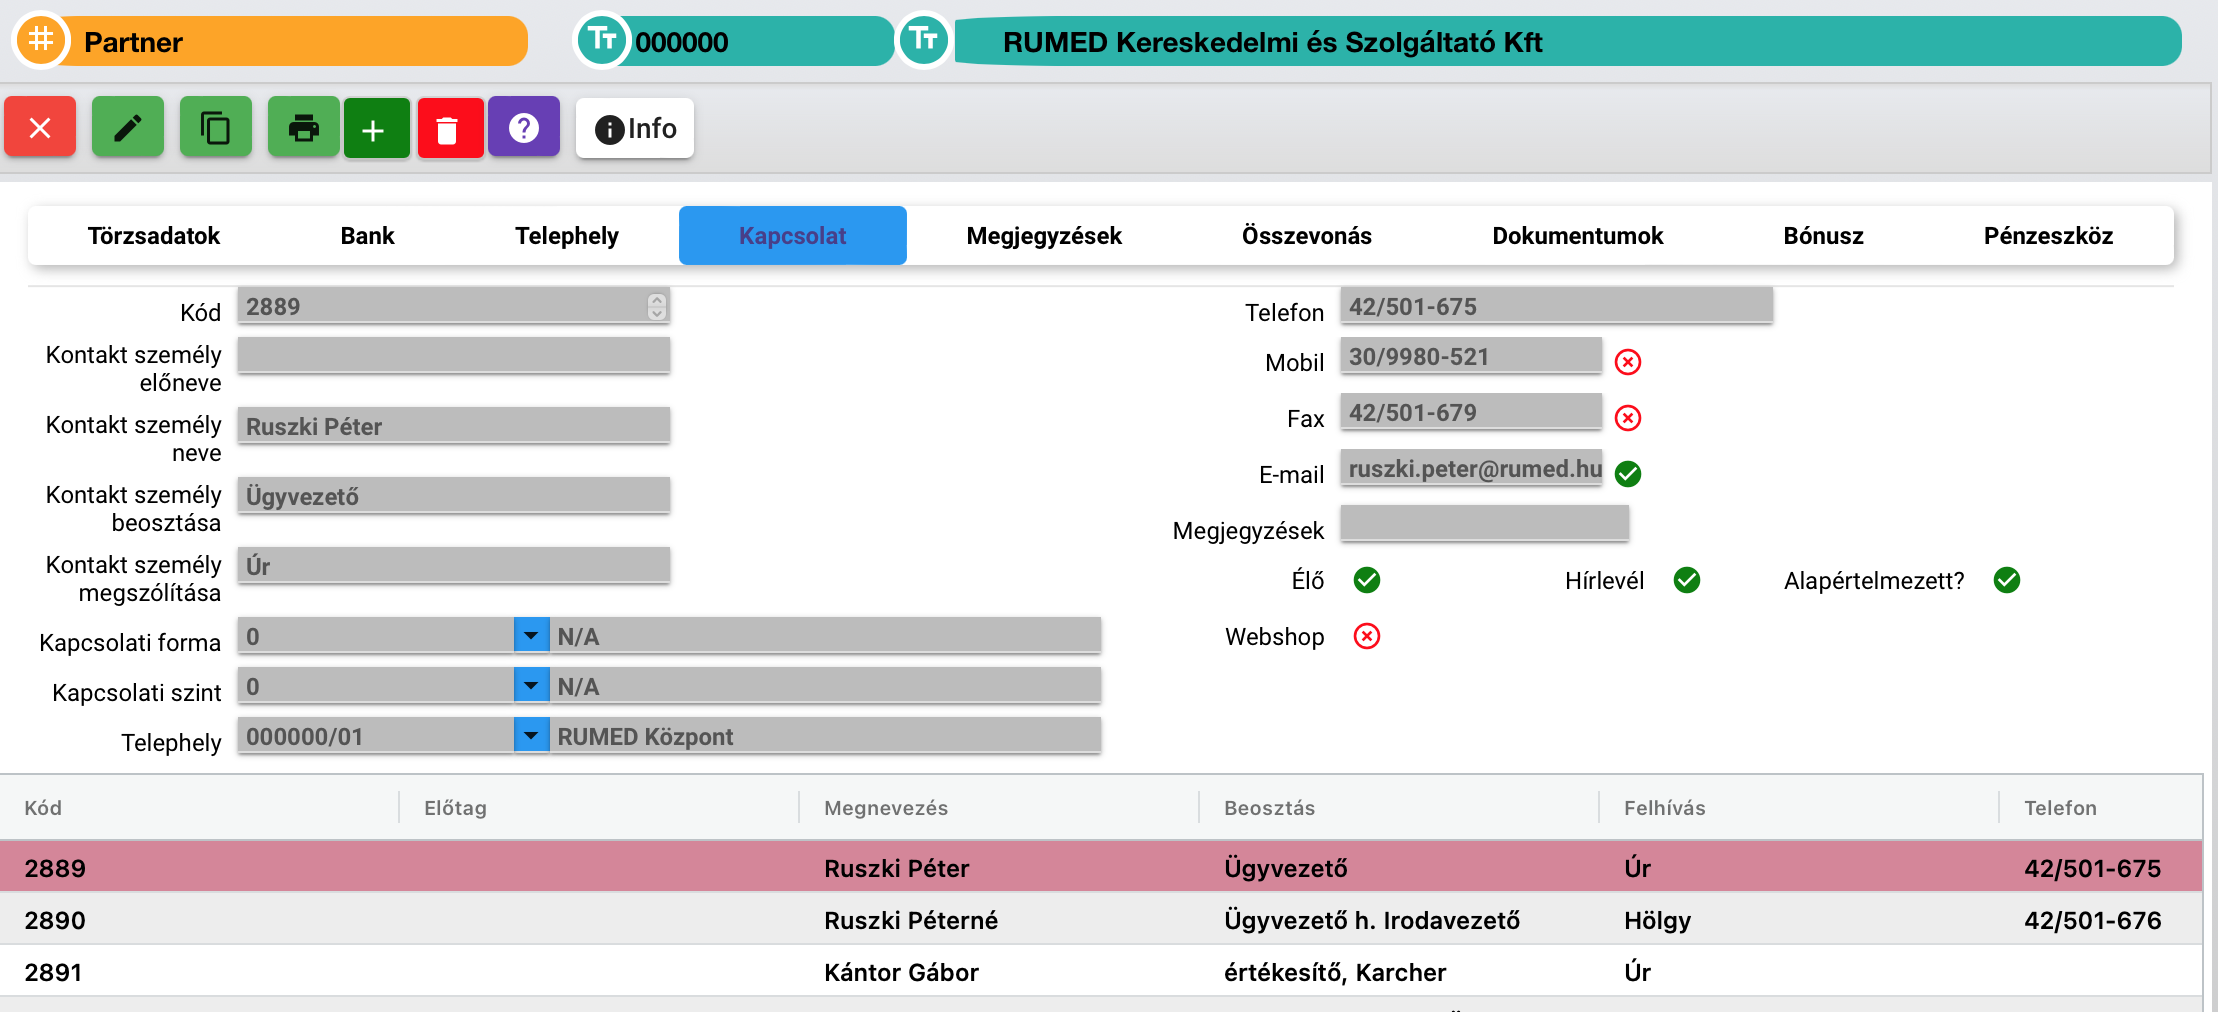
Task: Click code 2891 in the table
Action: (53, 972)
